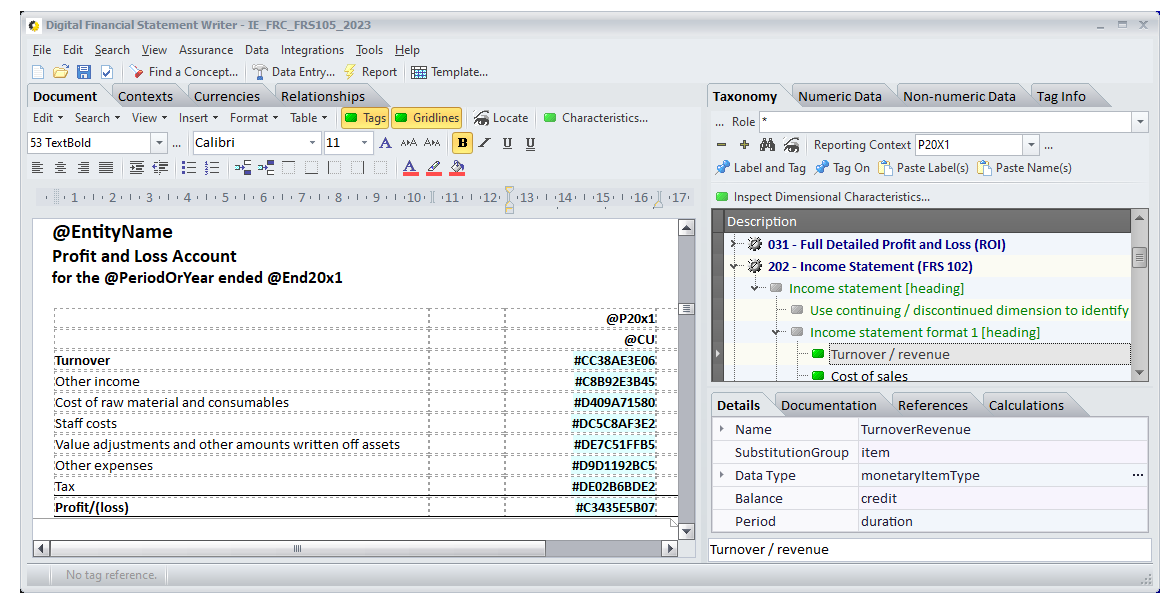The height and width of the screenshot is (605, 1174).
Task: Click the center alignment icon
Action: click(61, 168)
